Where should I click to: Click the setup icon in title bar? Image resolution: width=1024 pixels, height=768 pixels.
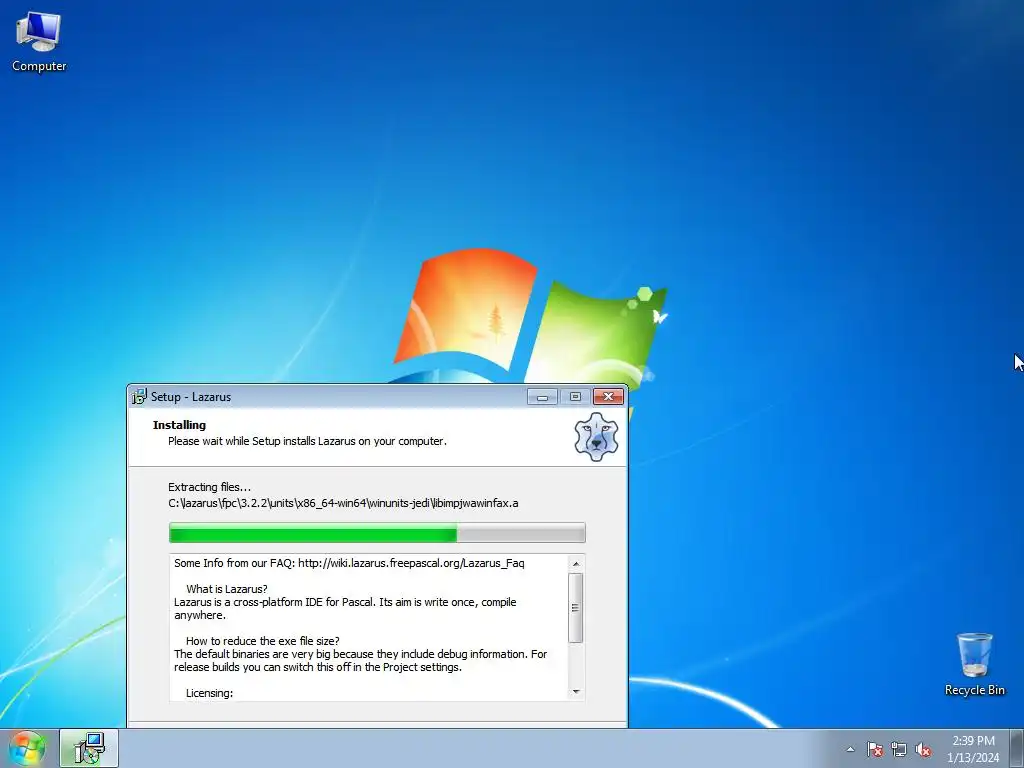[x=139, y=396]
